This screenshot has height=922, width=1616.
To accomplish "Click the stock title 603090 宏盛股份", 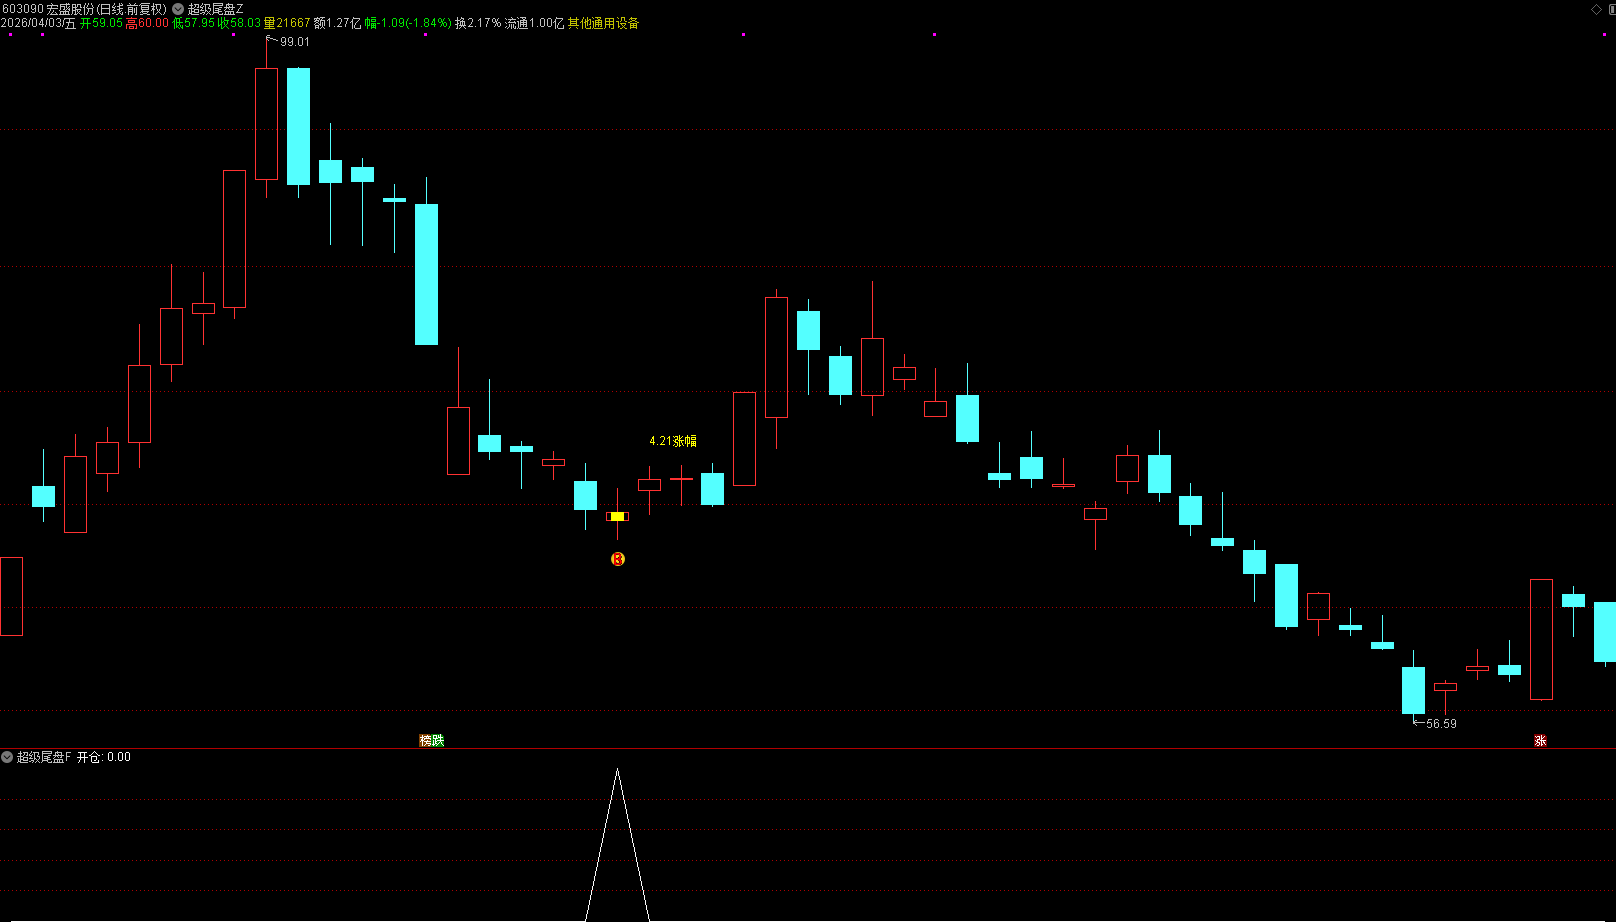I will pos(47,9).
